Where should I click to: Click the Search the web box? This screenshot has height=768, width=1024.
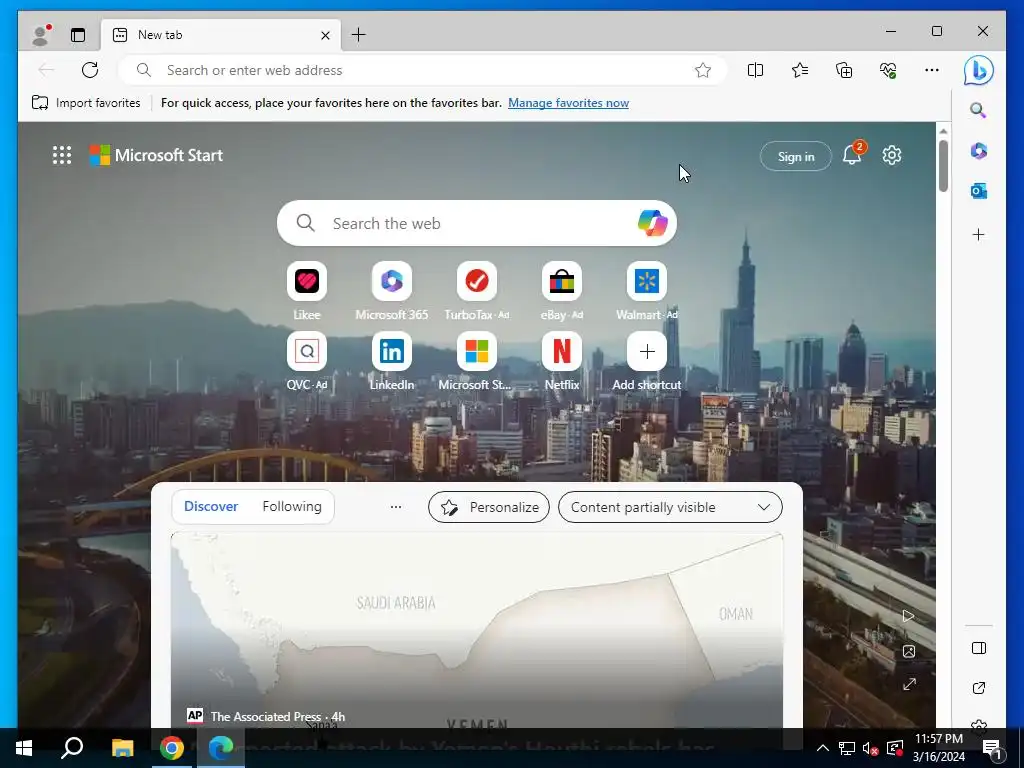[x=477, y=223]
